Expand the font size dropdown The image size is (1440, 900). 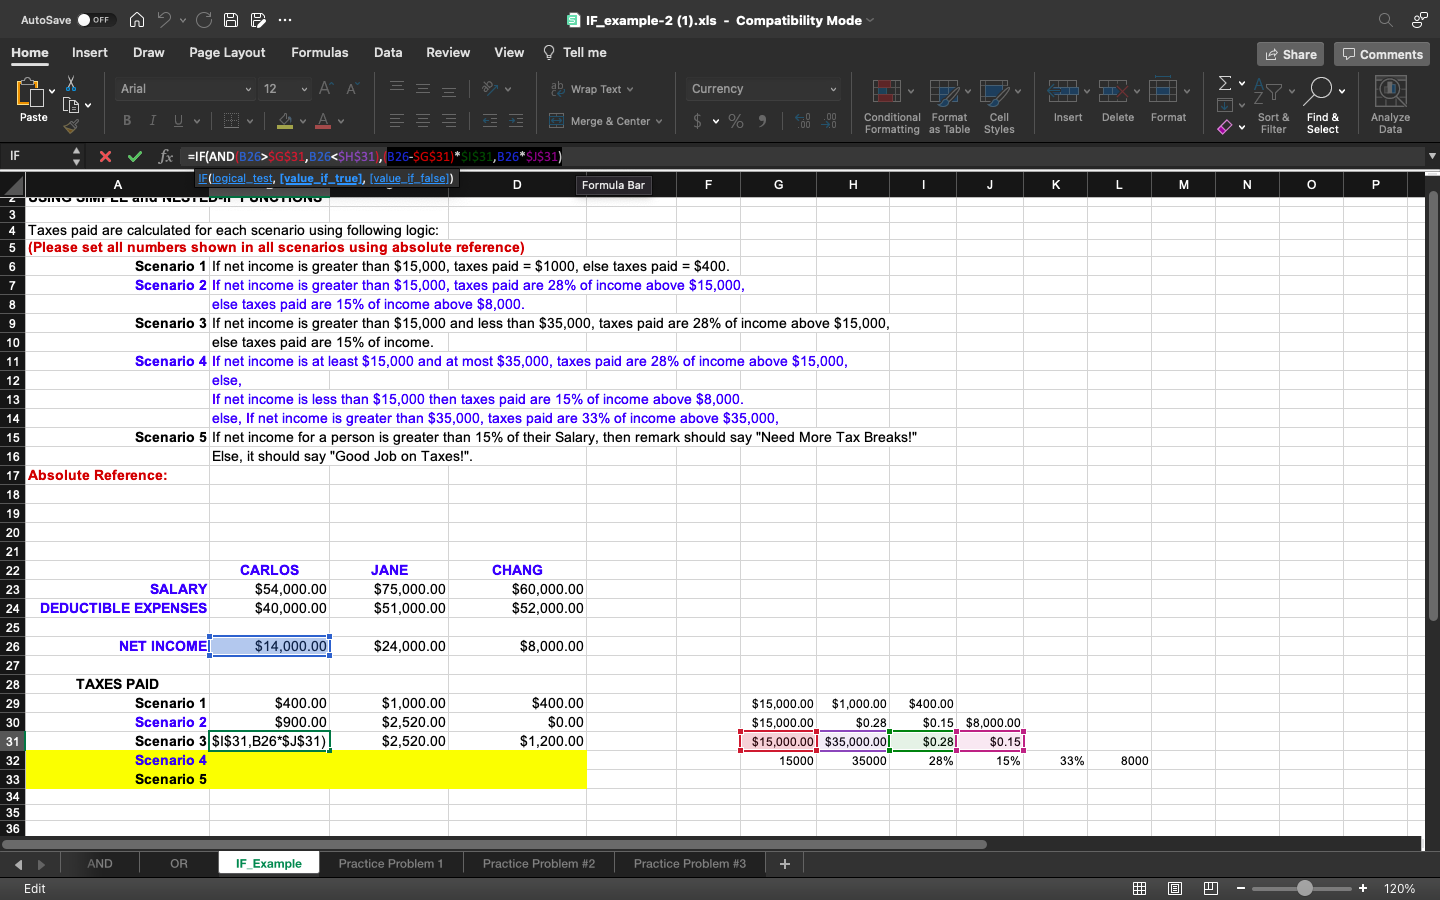[x=303, y=88]
